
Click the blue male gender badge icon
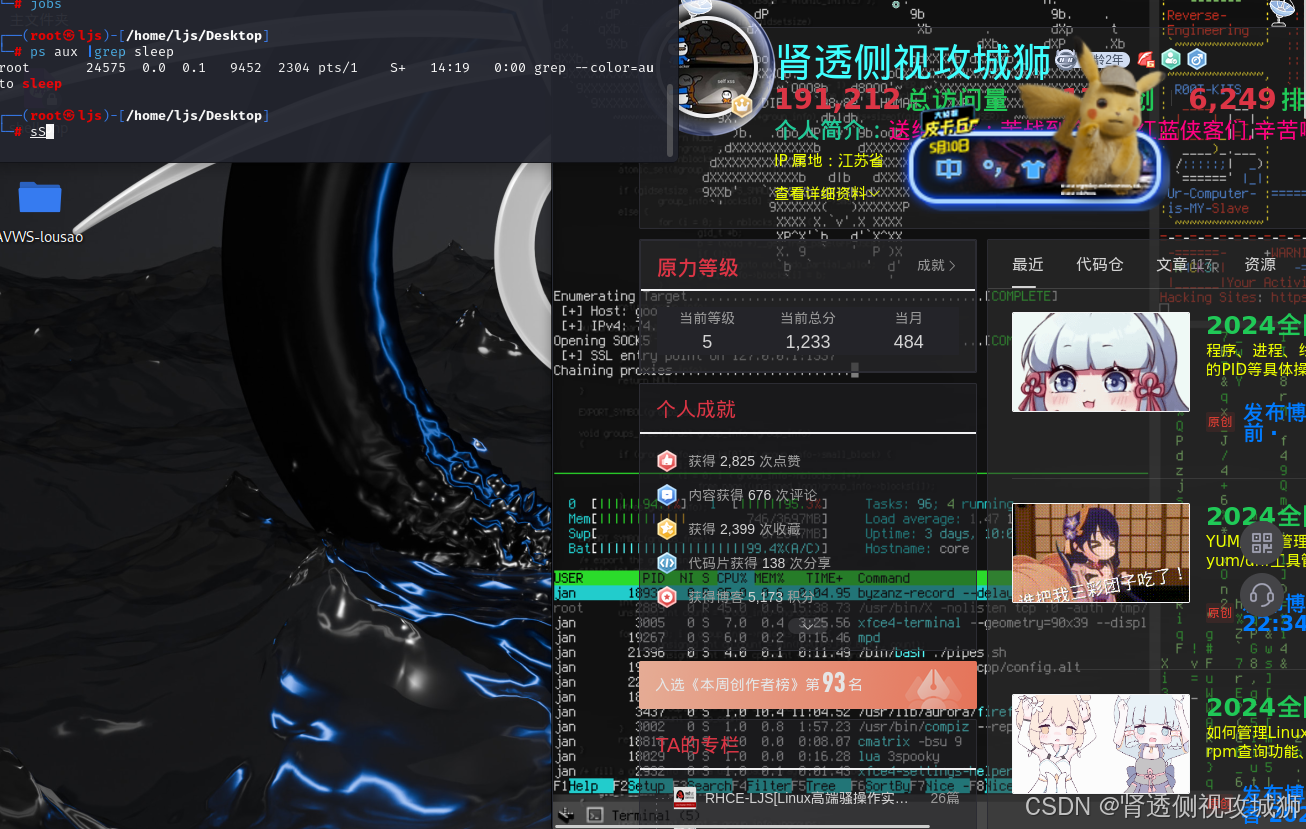pyautogui.click(x=1196, y=59)
